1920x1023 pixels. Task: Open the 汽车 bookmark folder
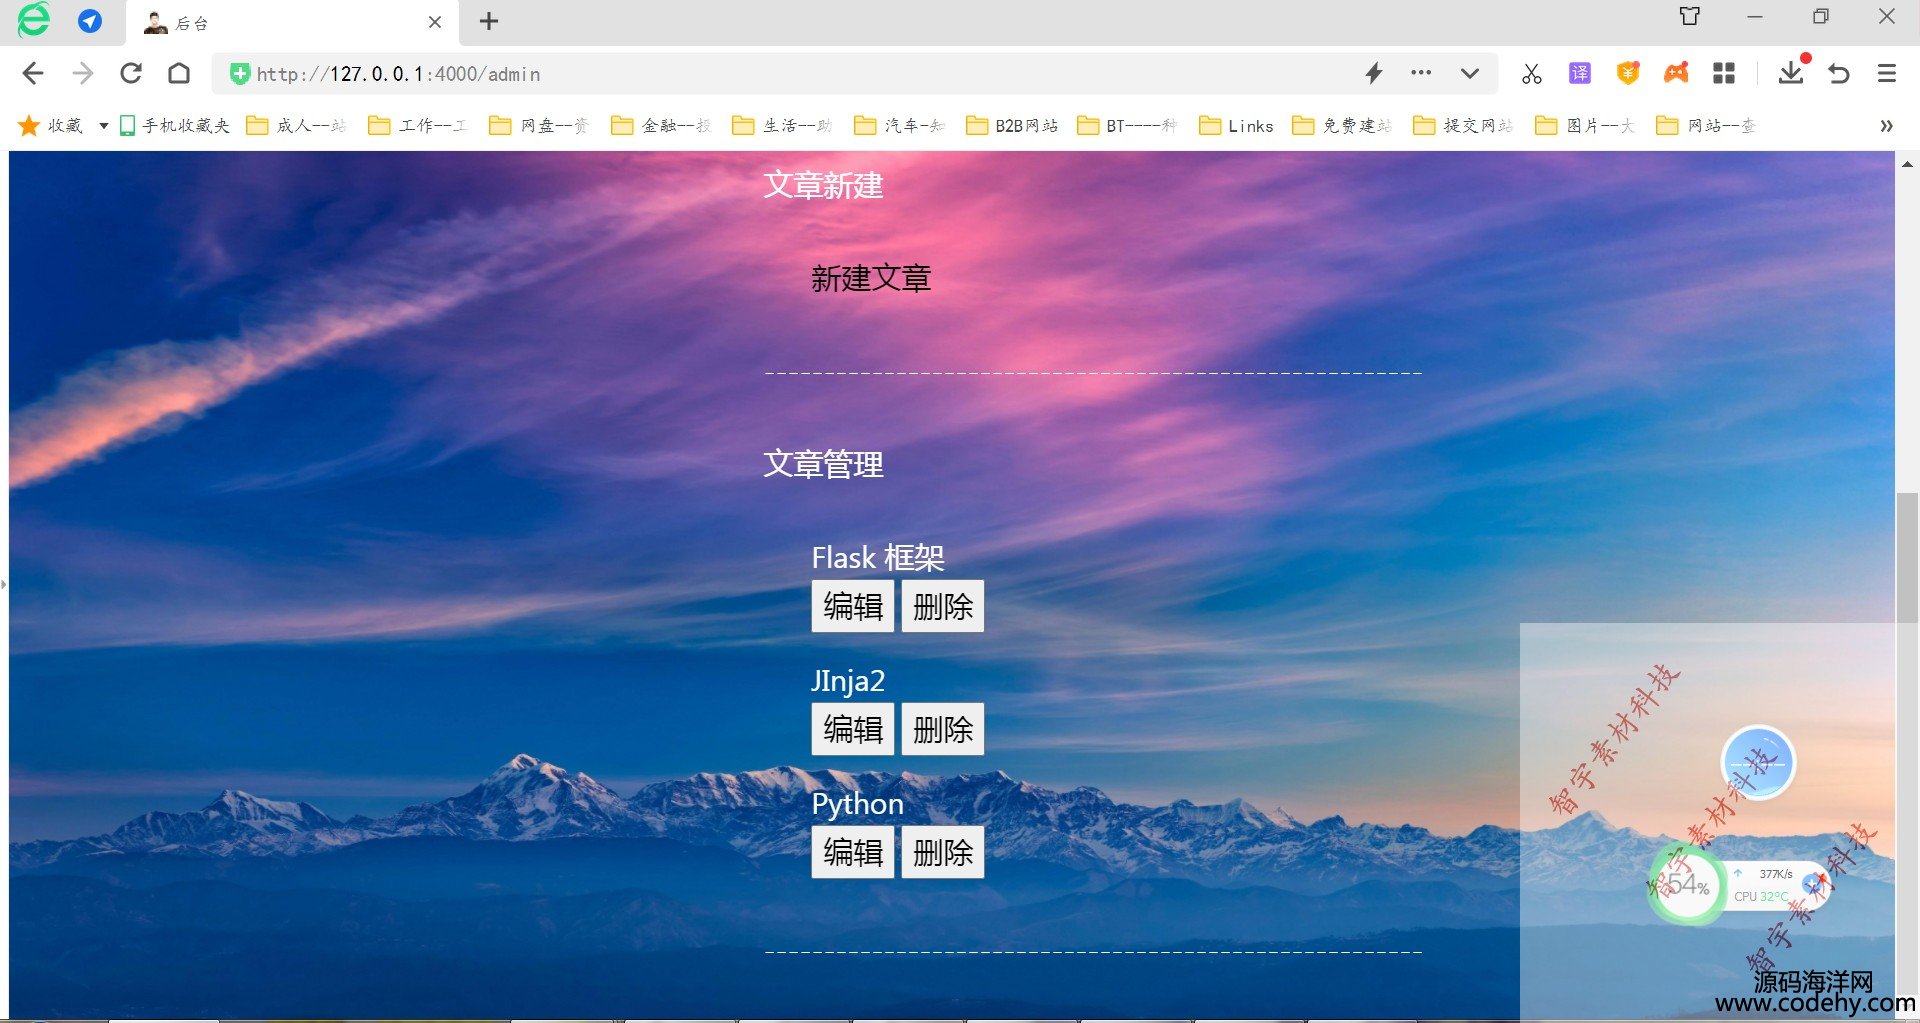[900, 125]
